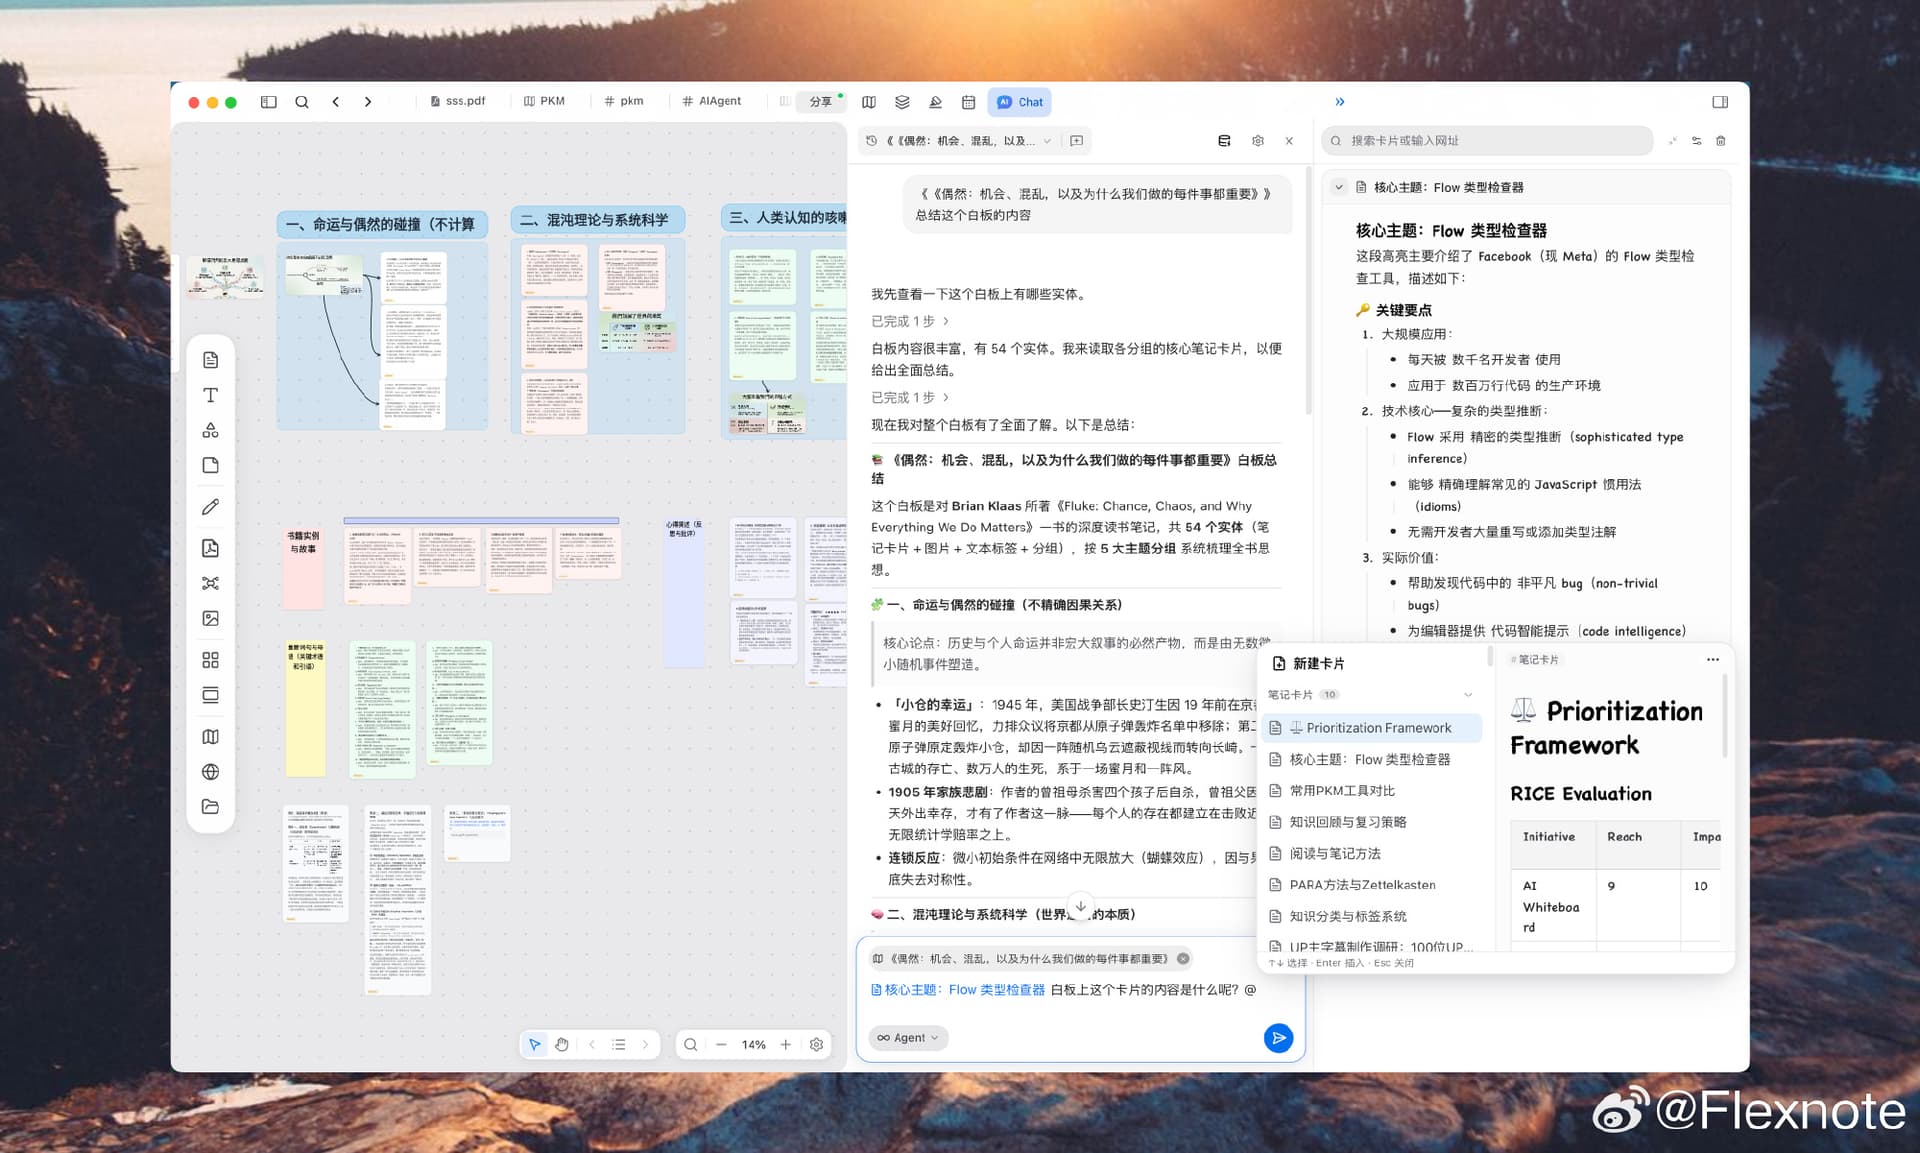Go back with the left arrow

point(336,102)
